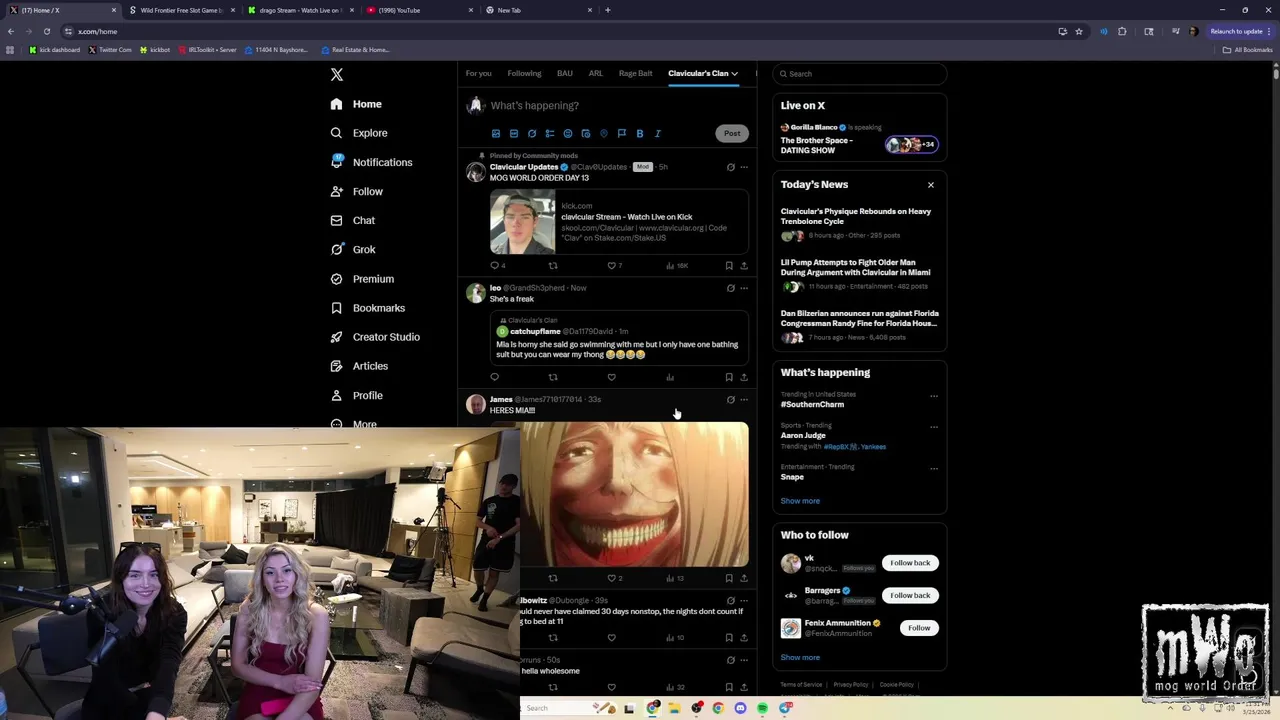
Task: Open options for Aaron Judge trend
Action: [934, 427]
